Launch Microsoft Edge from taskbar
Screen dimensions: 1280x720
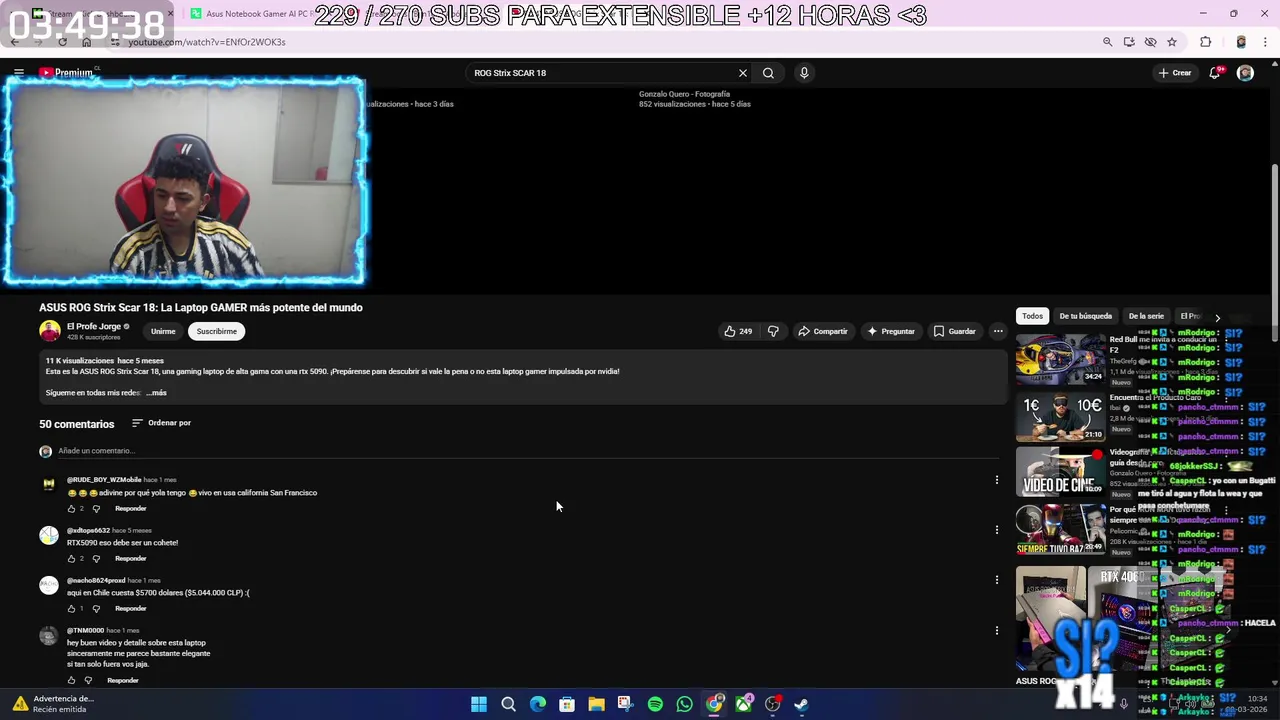click(538, 705)
